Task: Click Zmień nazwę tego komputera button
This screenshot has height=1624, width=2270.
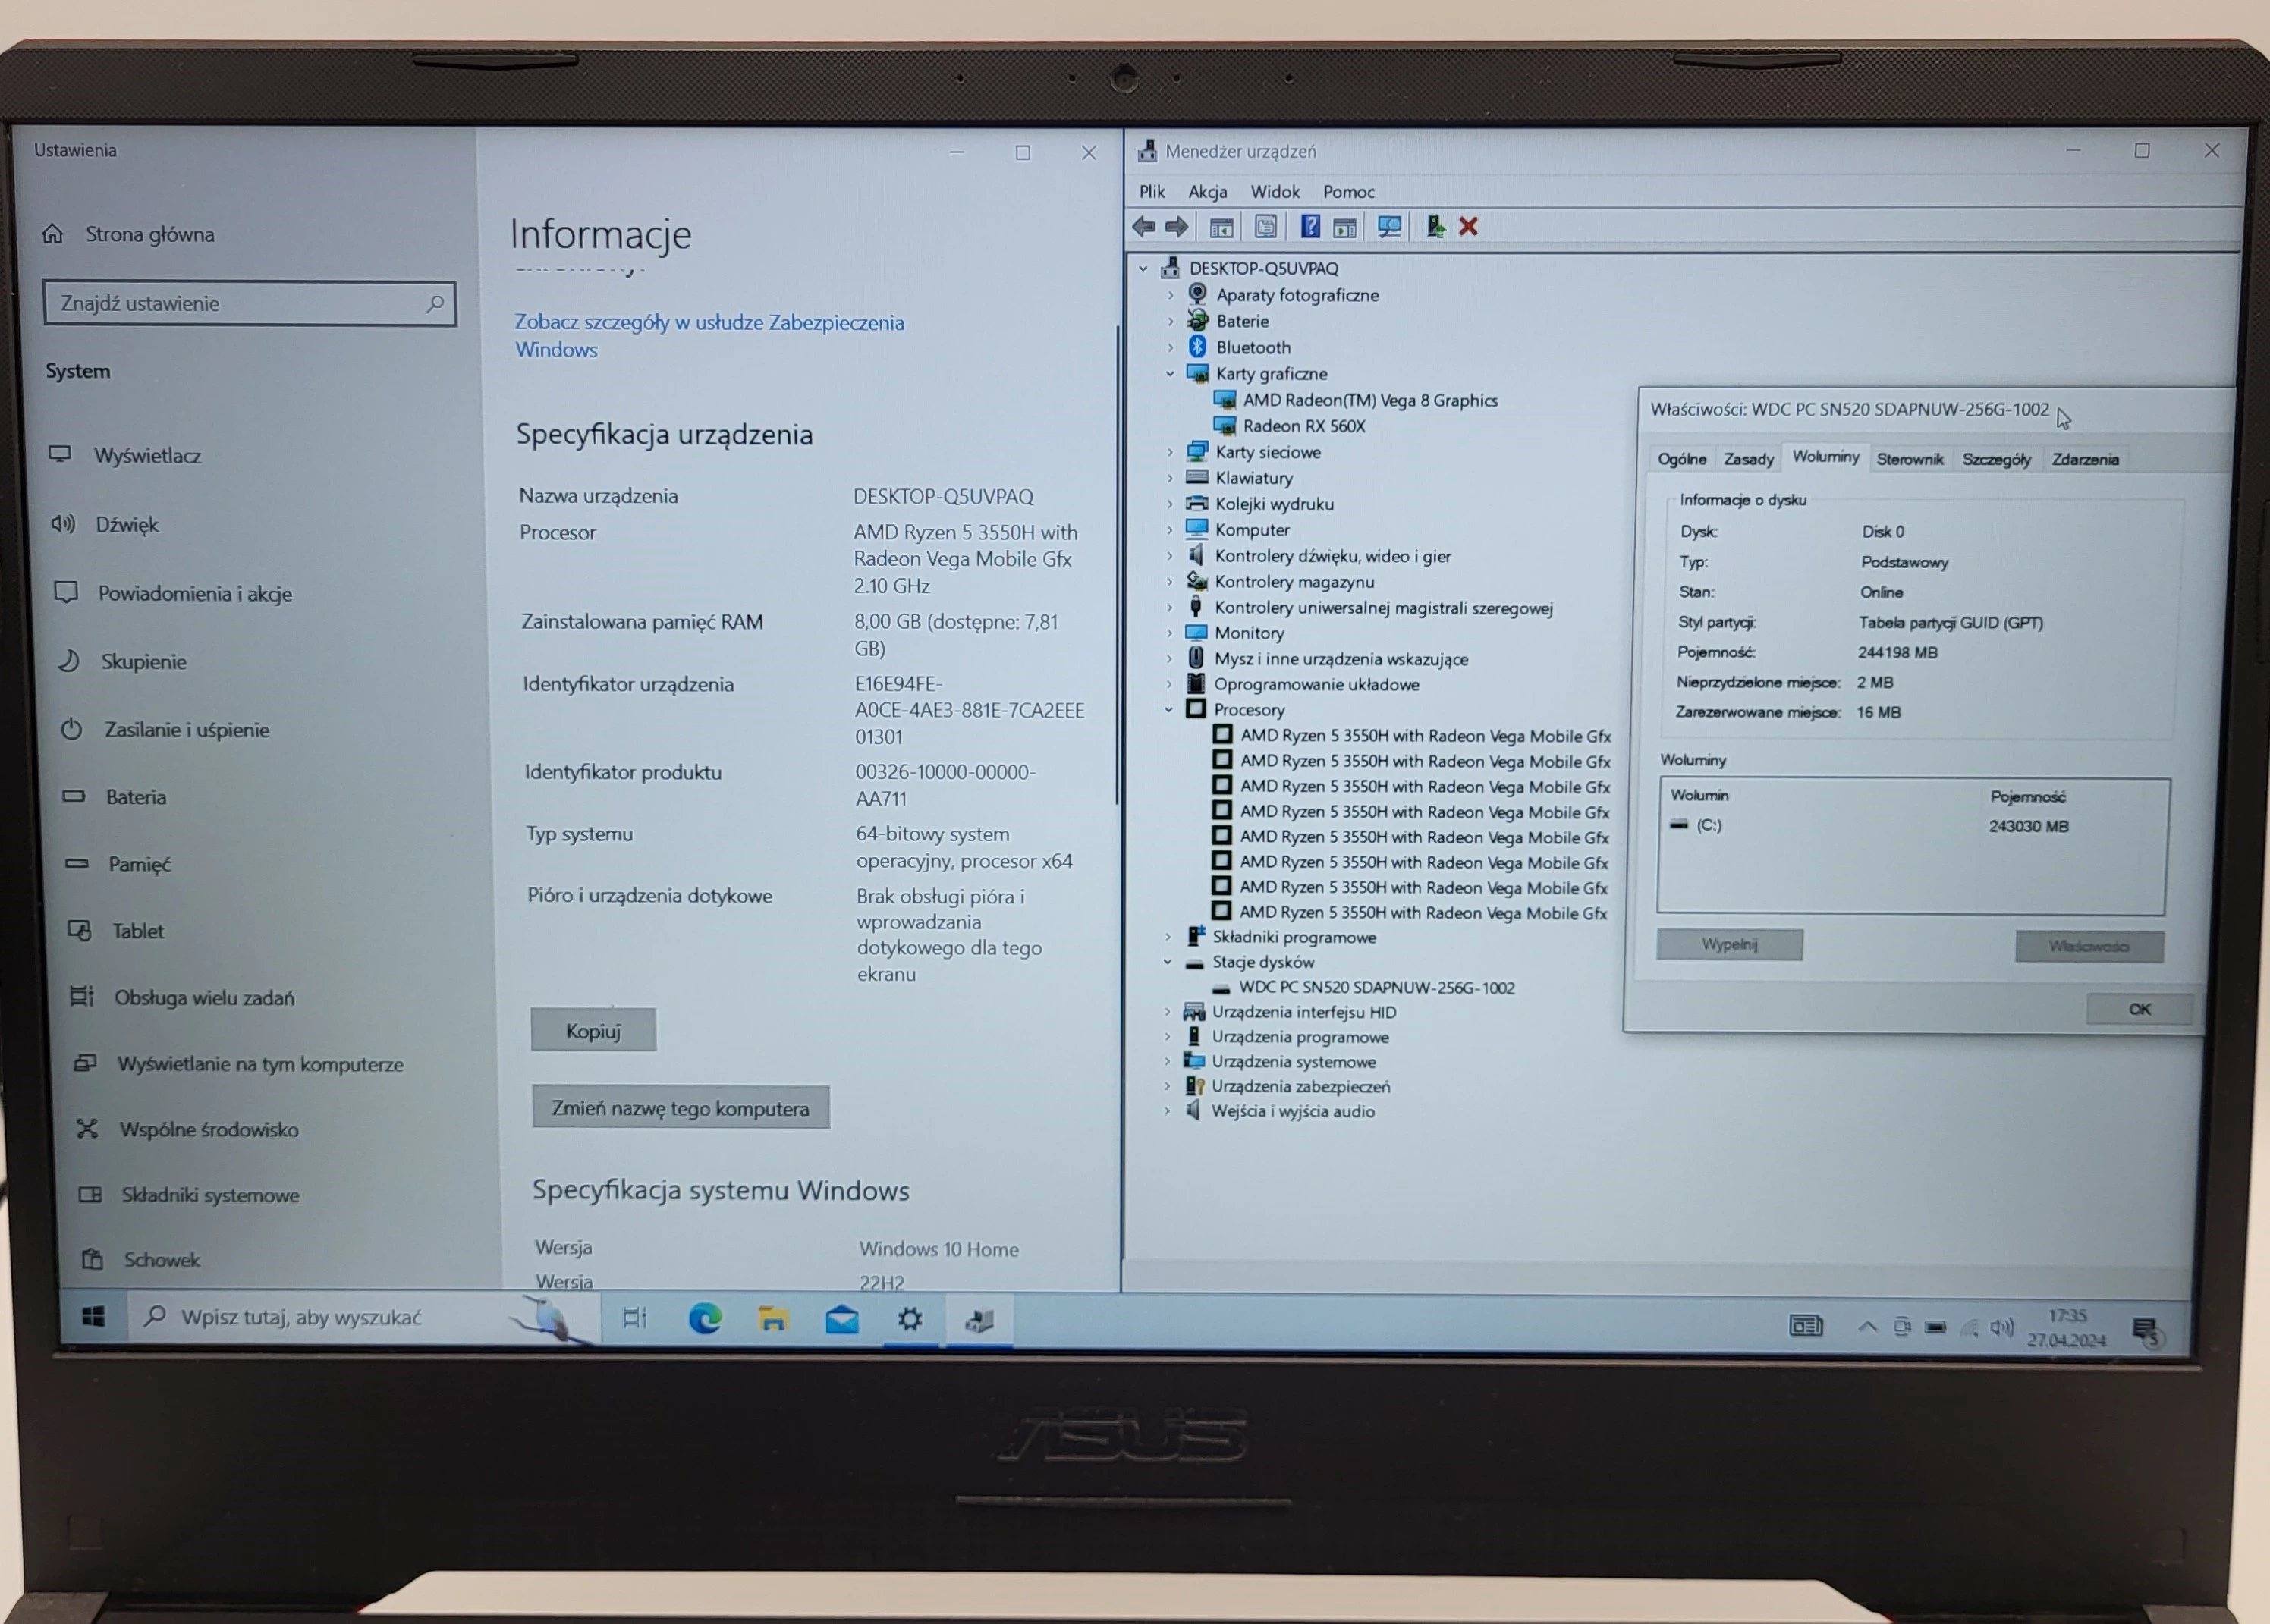Action: 680,1108
